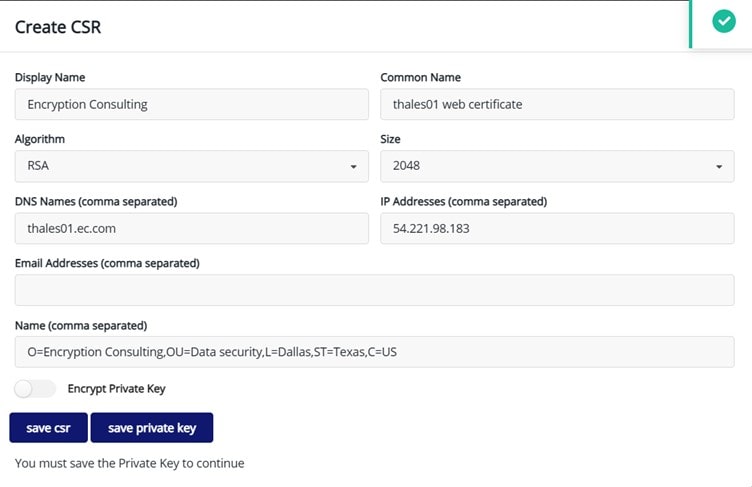
Task: Click the 'Algorithm' field label
Action: point(40,139)
